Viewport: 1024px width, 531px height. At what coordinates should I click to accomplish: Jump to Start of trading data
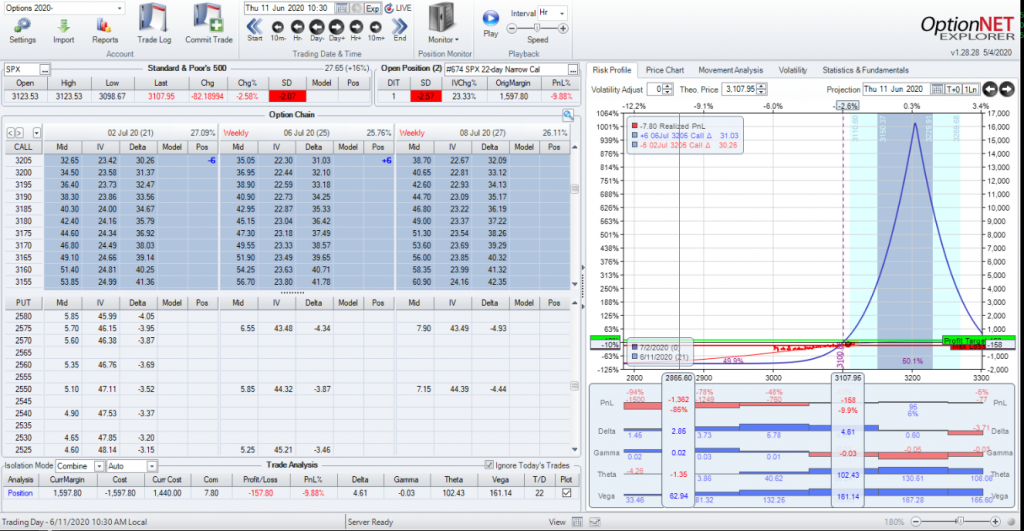coord(255,26)
